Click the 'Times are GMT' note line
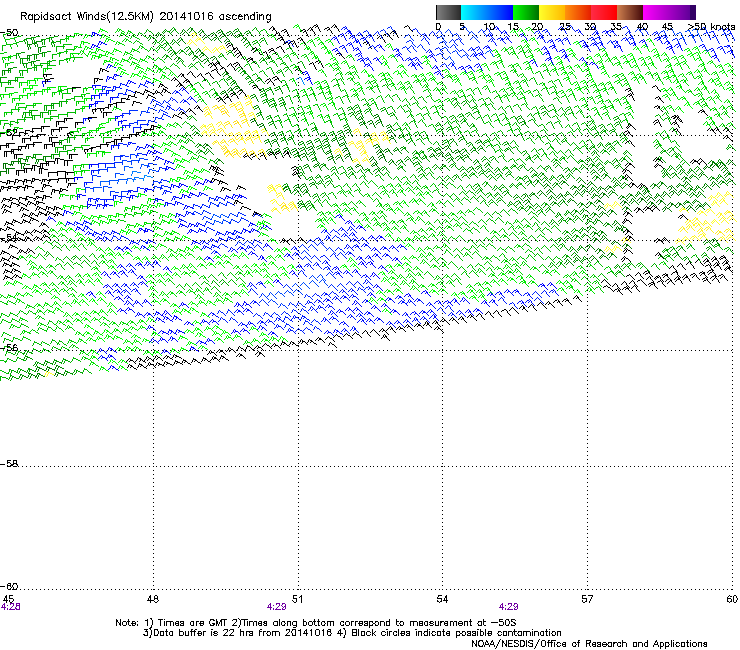Screen dimensions: 740x650 point(316,623)
